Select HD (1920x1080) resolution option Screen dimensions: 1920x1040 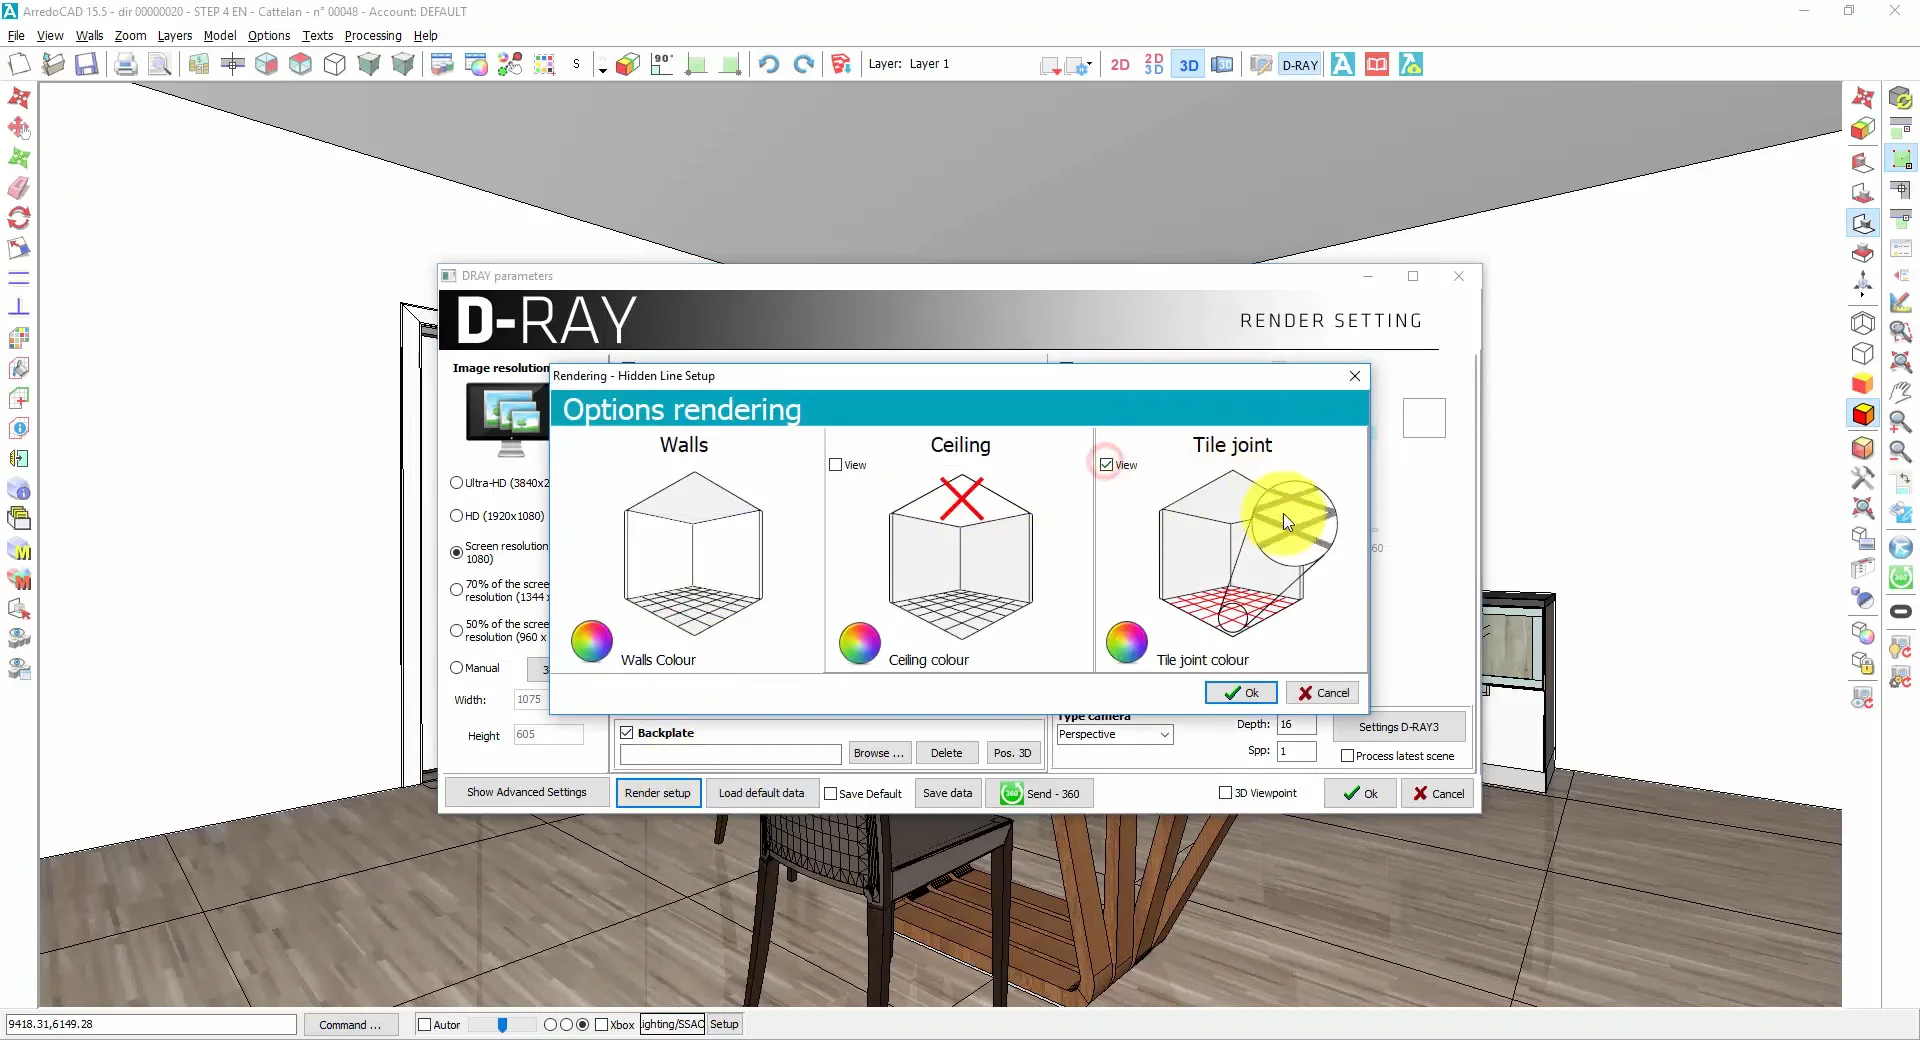click(457, 516)
